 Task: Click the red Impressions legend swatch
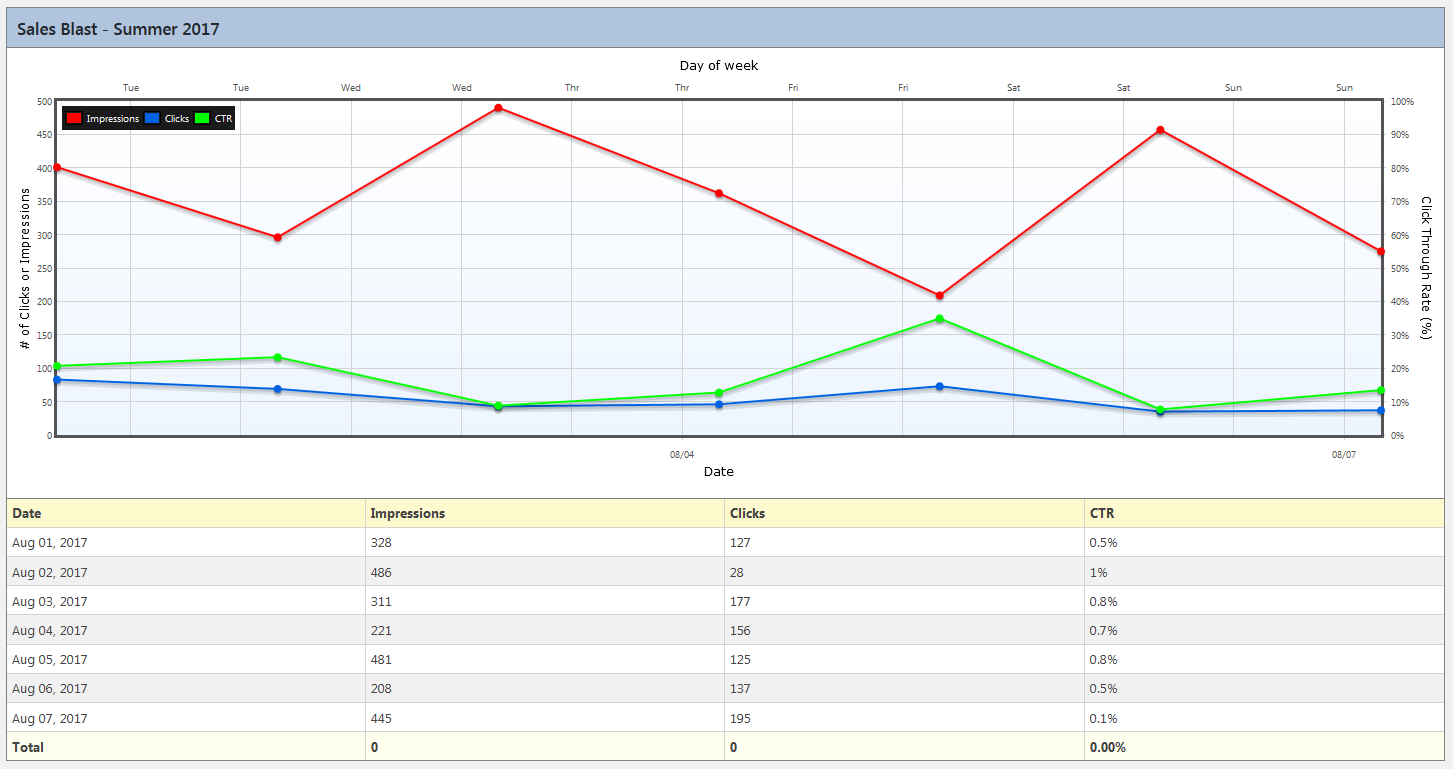pos(74,118)
